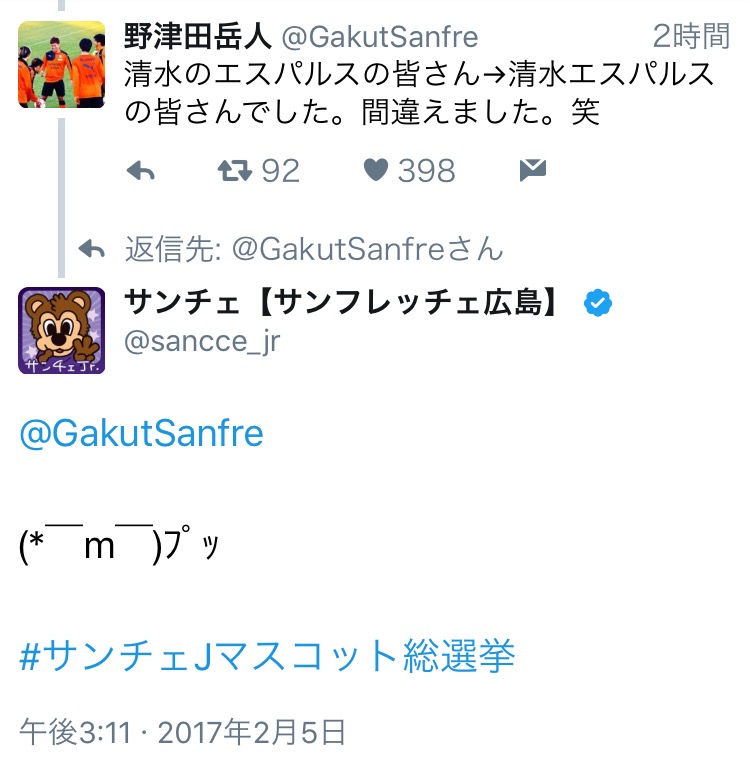750x773 pixels.
Task: Open the #サンチェJマスコット総選挙 hashtag
Action: tap(267, 656)
